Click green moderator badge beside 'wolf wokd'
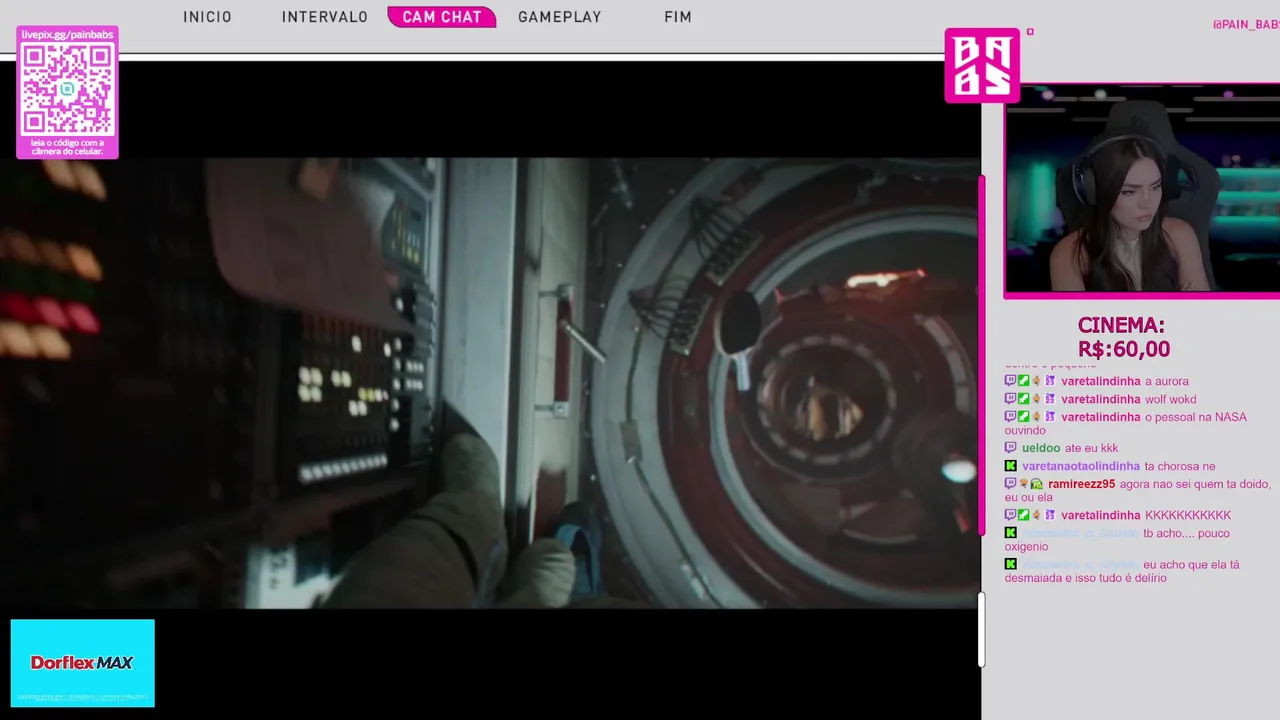Image resolution: width=1280 pixels, height=720 pixels. tap(1023, 399)
